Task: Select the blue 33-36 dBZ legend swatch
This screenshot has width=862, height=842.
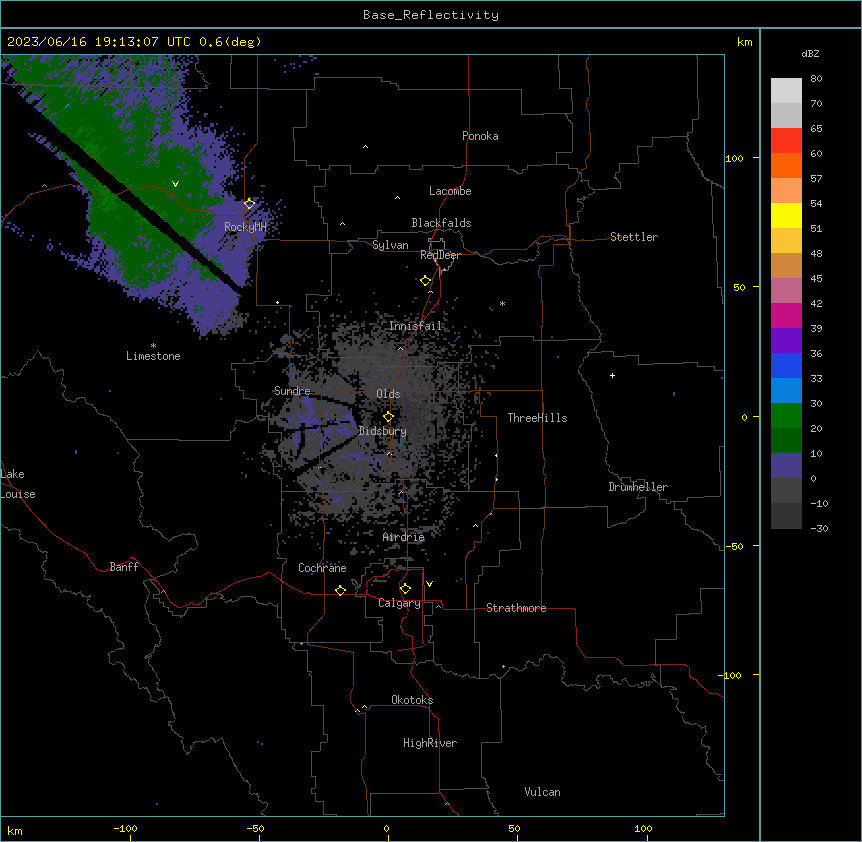Action: [x=786, y=365]
